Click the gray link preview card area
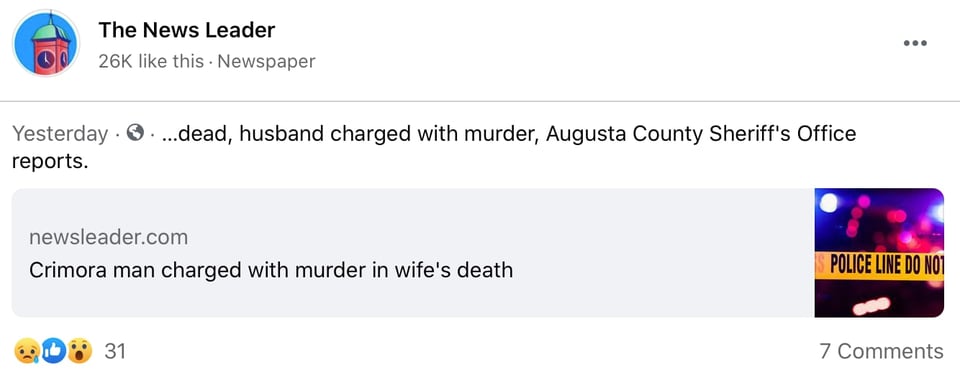The width and height of the screenshot is (960, 375). click(413, 252)
